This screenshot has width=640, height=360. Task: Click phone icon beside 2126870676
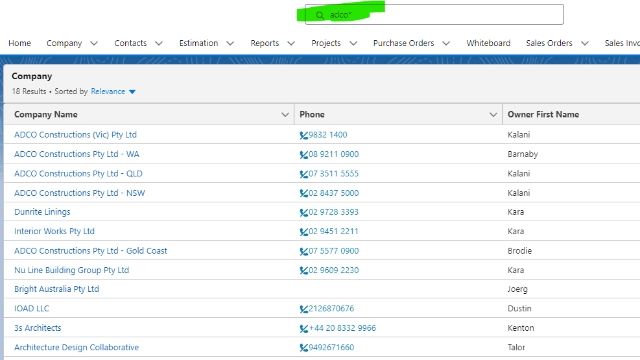[x=304, y=309]
